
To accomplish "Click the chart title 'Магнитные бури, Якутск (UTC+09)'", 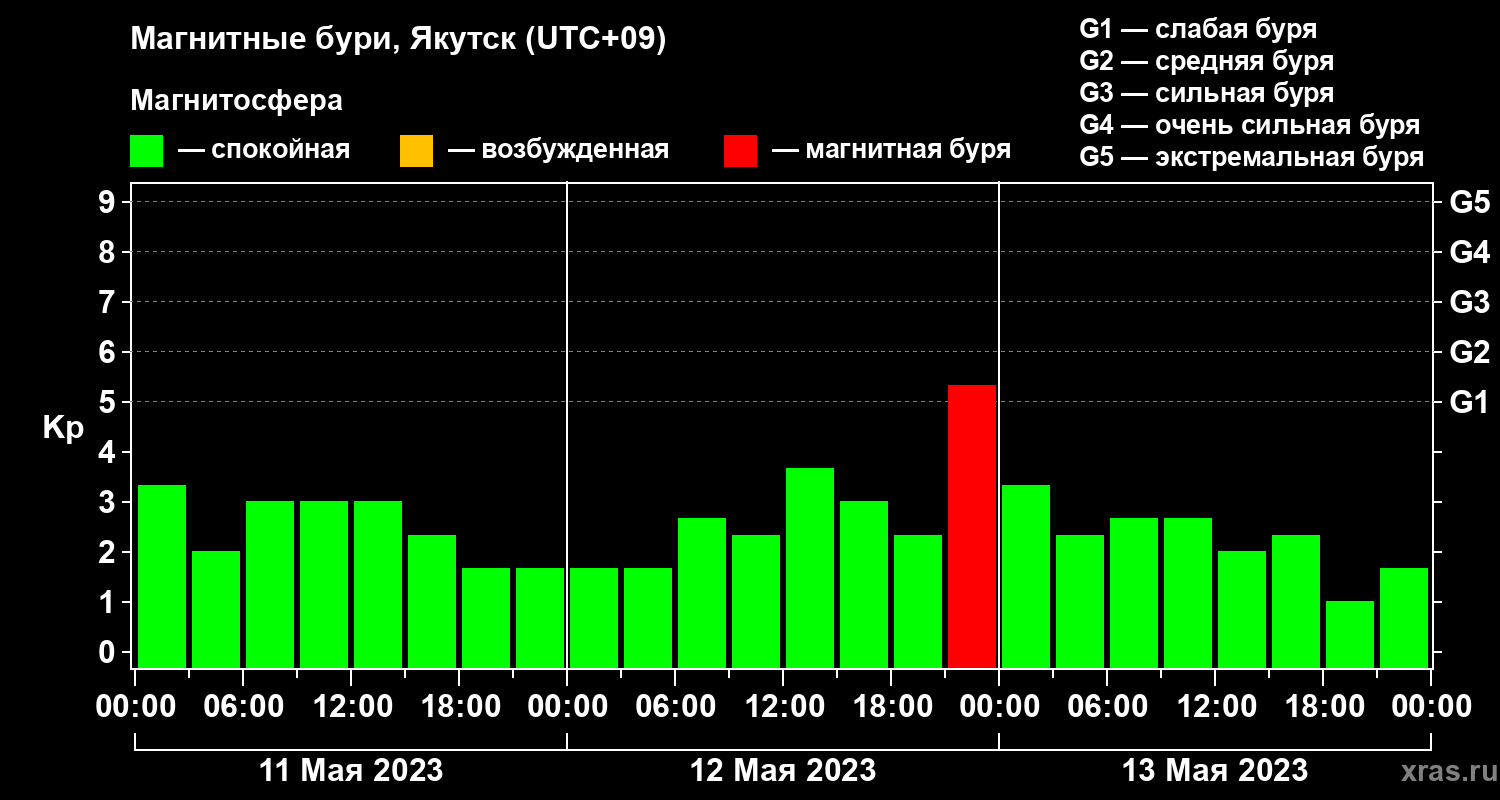I will pyautogui.click(x=398, y=41).
